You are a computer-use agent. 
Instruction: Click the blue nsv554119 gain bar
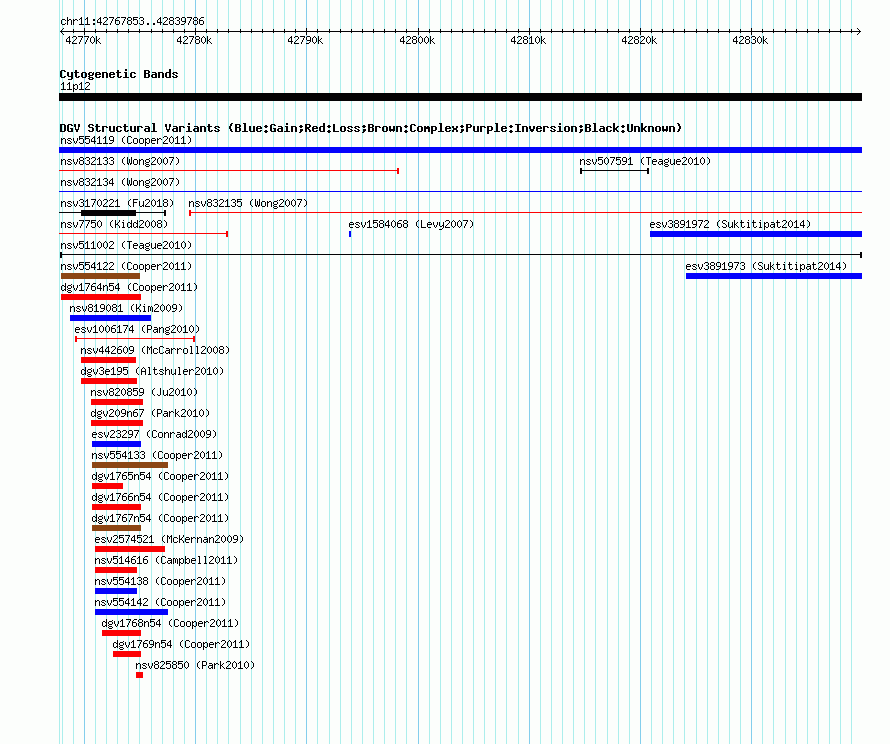(460, 150)
